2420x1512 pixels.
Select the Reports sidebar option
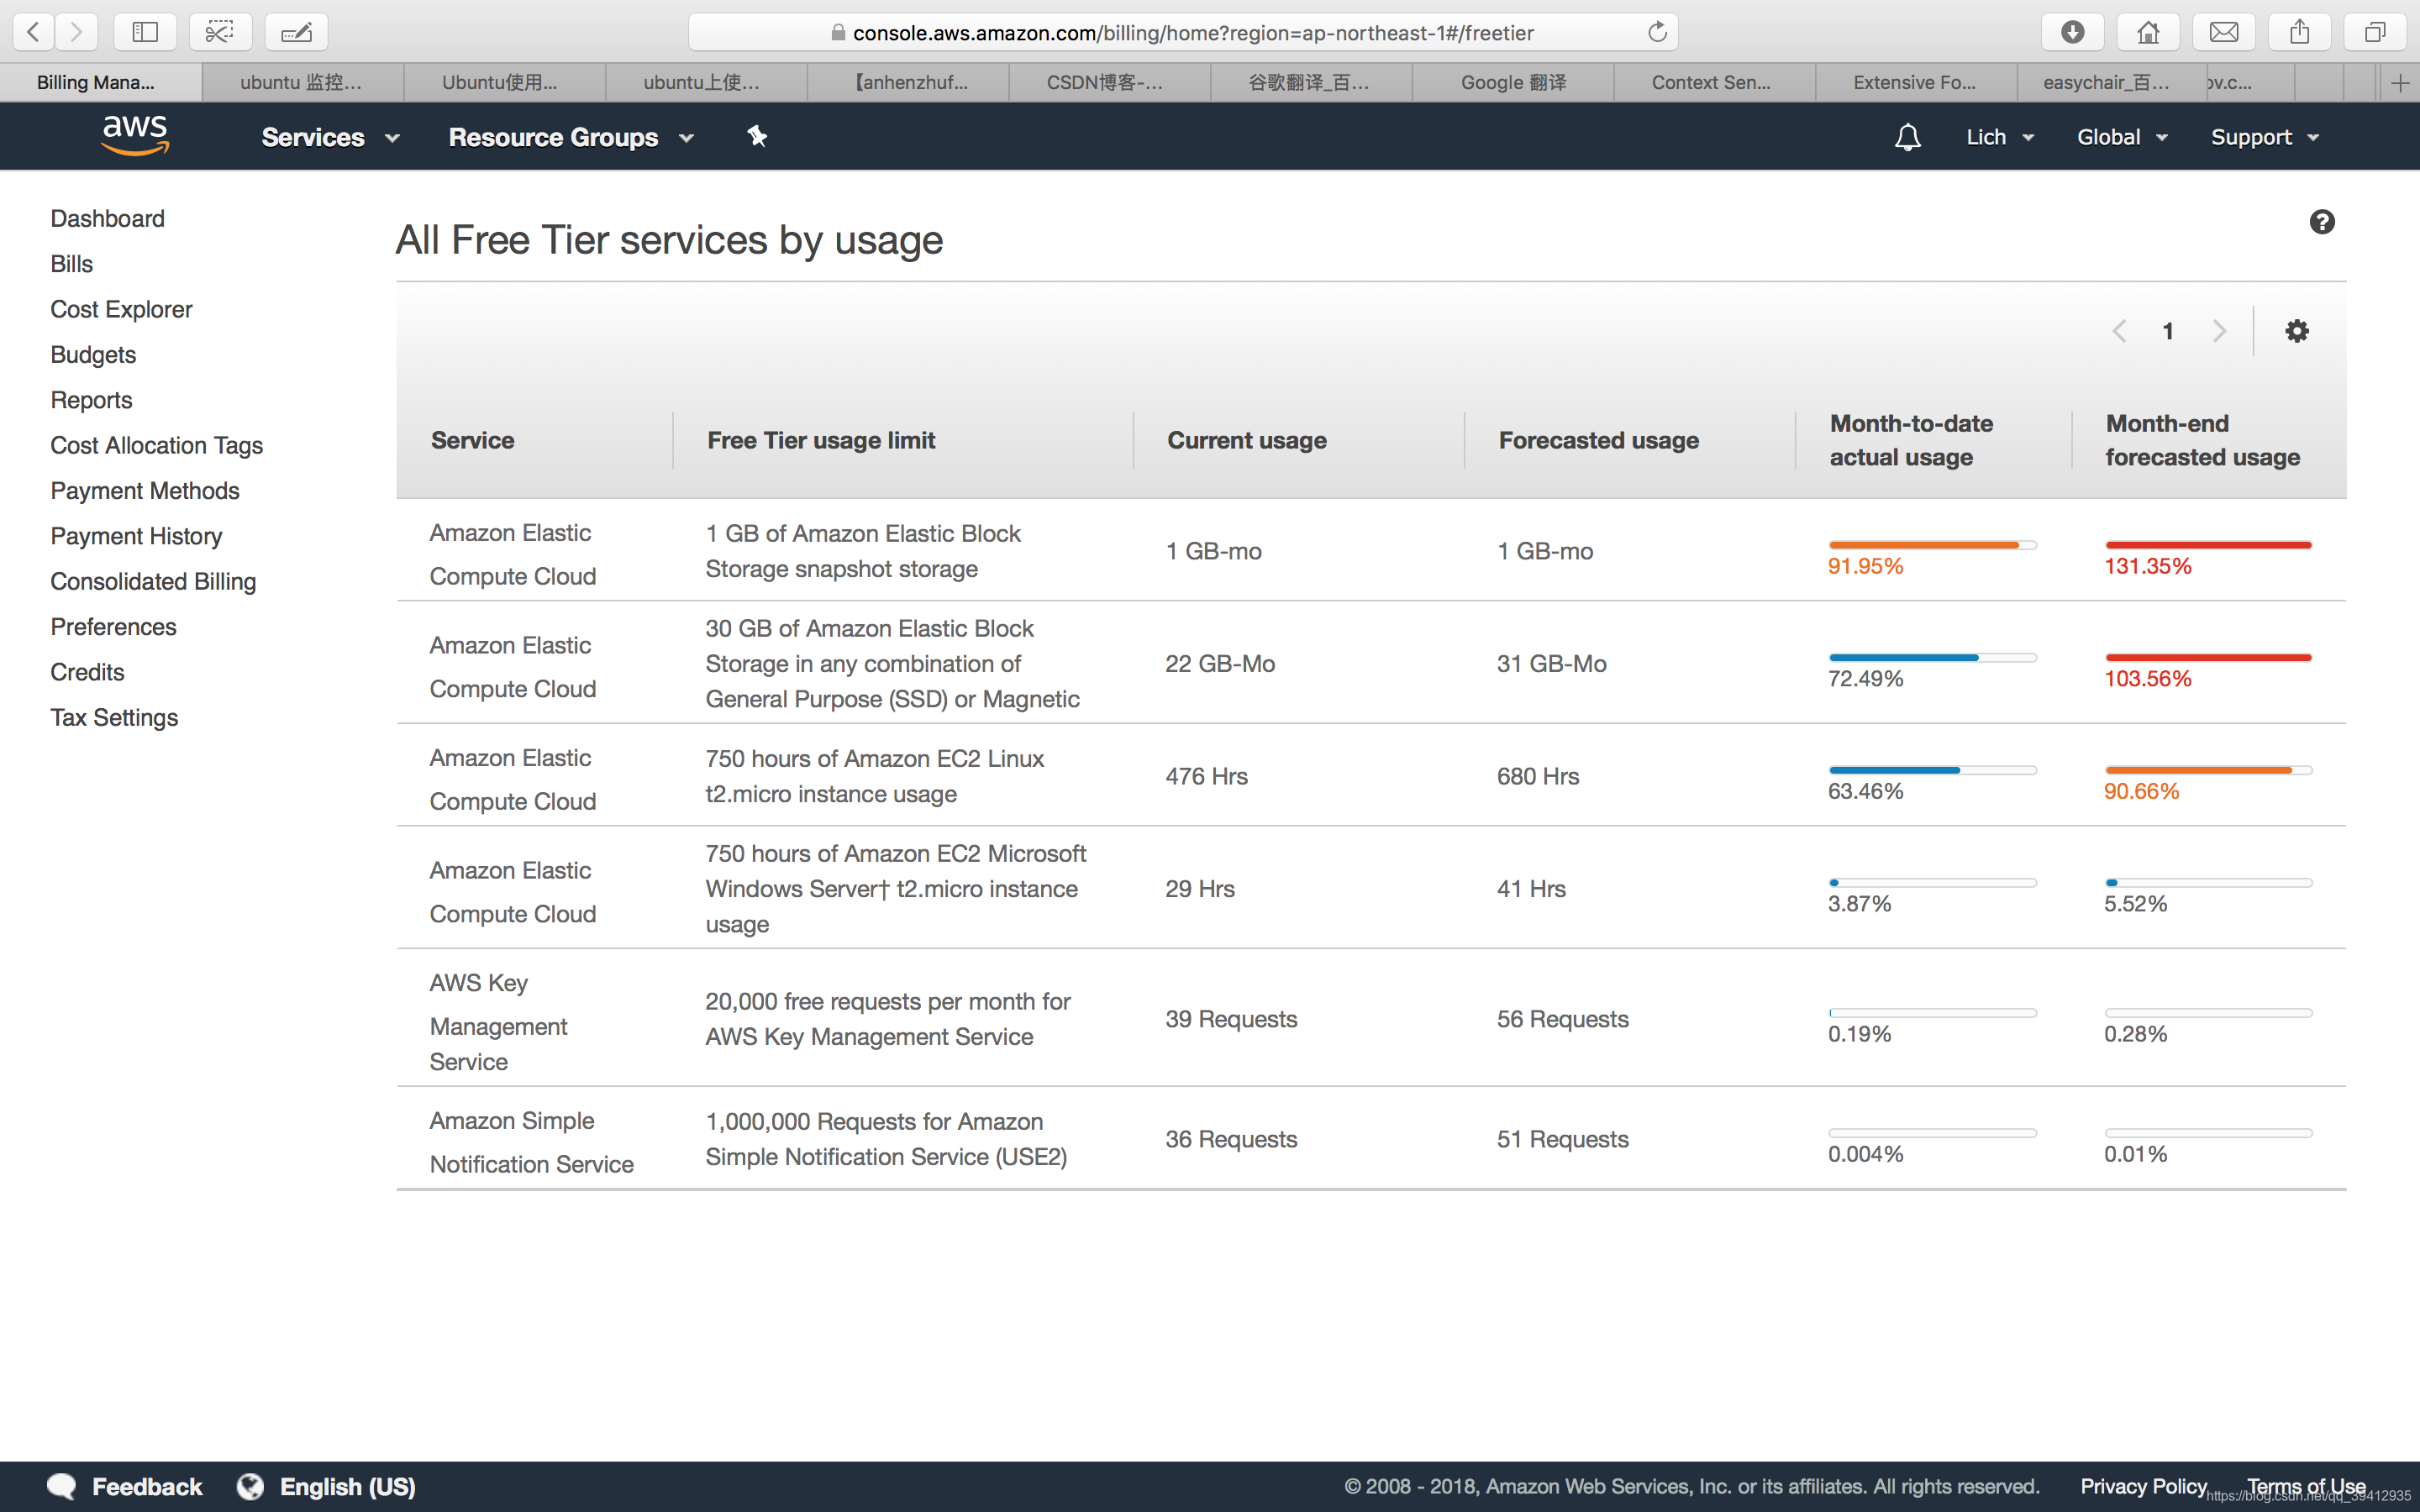point(91,399)
